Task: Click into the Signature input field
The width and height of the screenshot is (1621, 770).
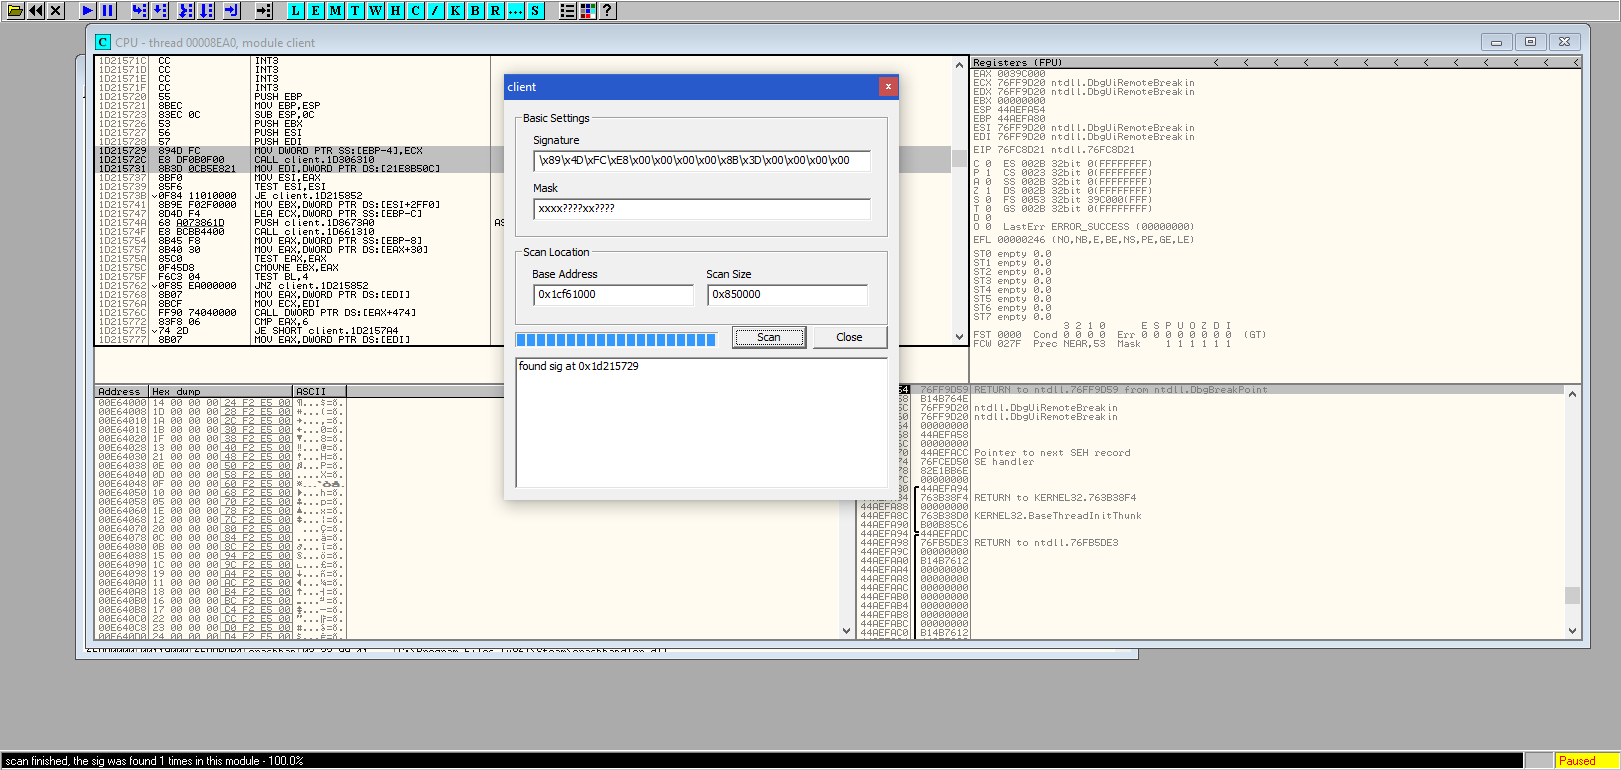Action: coord(701,161)
